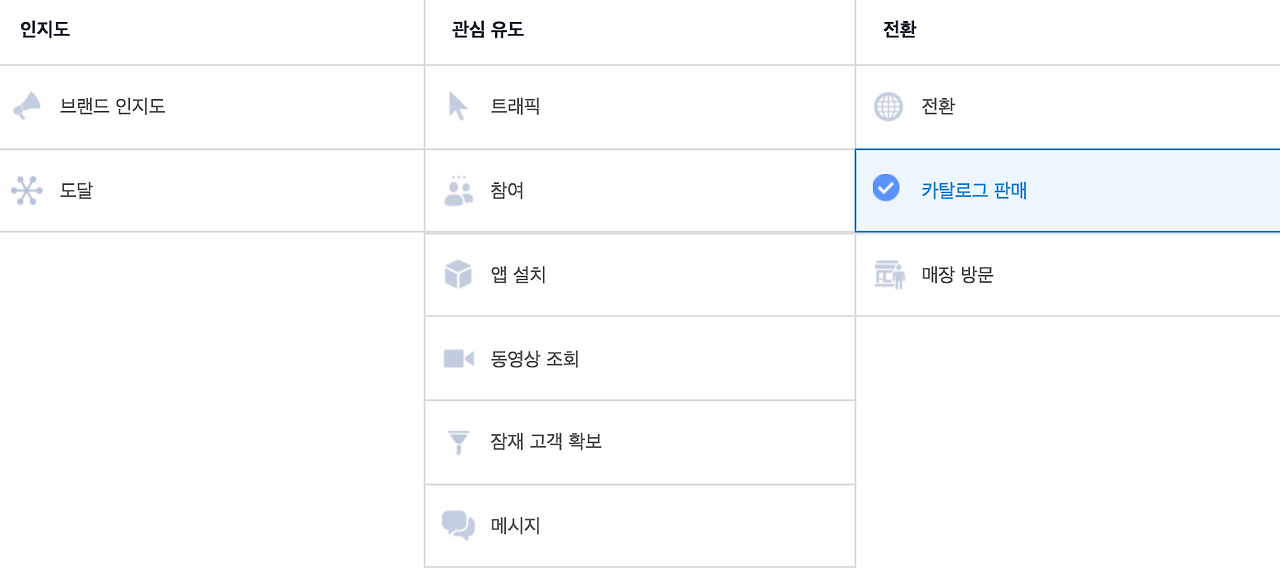The width and height of the screenshot is (1280, 577).
Task: Choose 전환 as the campaign objective
Action: point(1000,107)
